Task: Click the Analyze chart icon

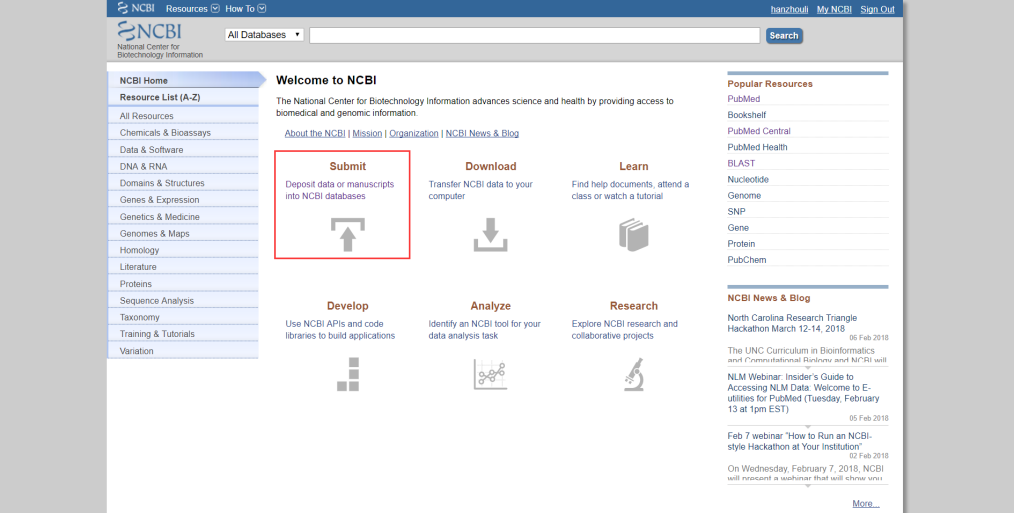Action: click(x=490, y=374)
